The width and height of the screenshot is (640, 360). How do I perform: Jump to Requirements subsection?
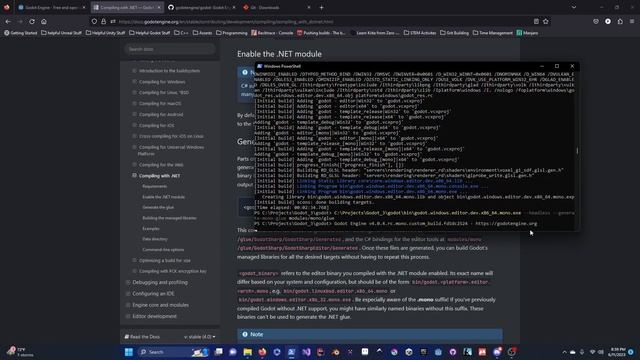click(155, 186)
